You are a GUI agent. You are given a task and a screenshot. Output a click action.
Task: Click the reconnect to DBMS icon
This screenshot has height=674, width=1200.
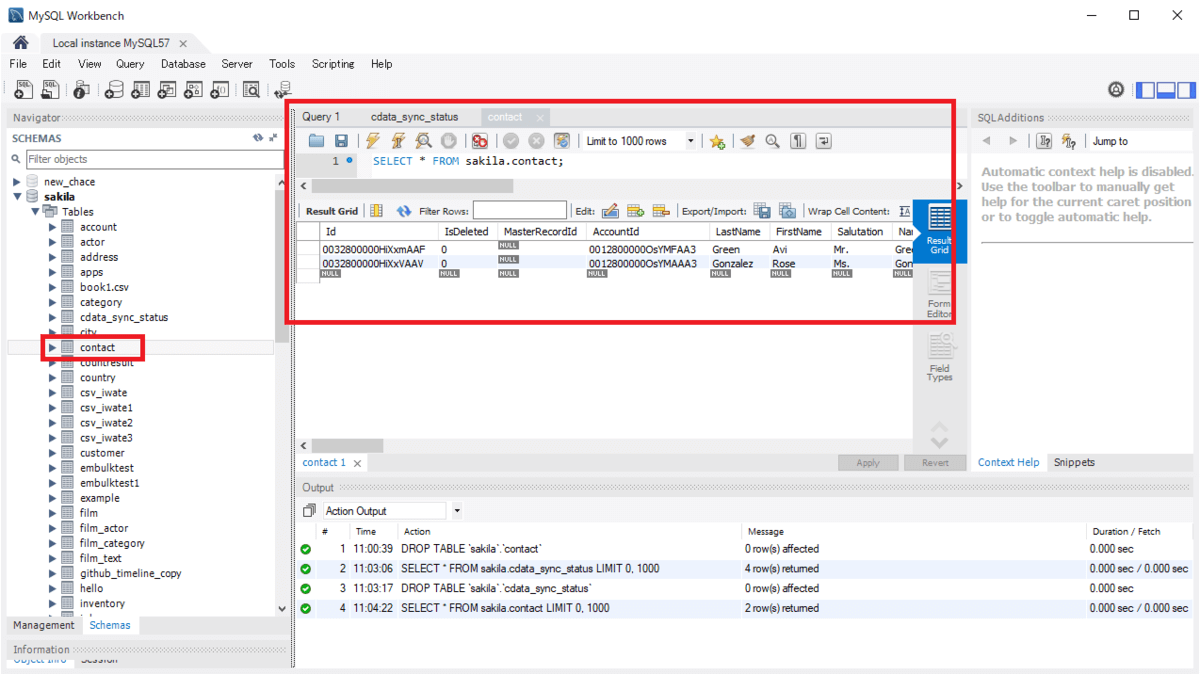[284, 91]
